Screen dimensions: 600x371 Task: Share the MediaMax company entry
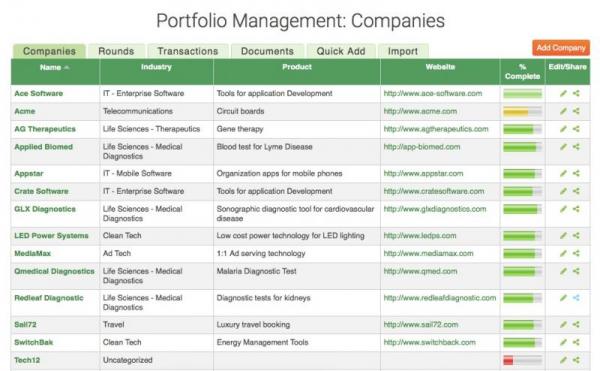[x=576, y=253]
